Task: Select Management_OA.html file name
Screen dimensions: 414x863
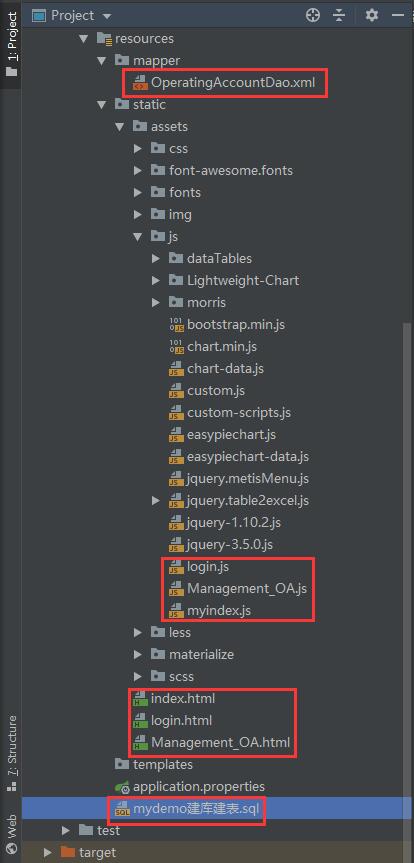Action: click(221, 742)
